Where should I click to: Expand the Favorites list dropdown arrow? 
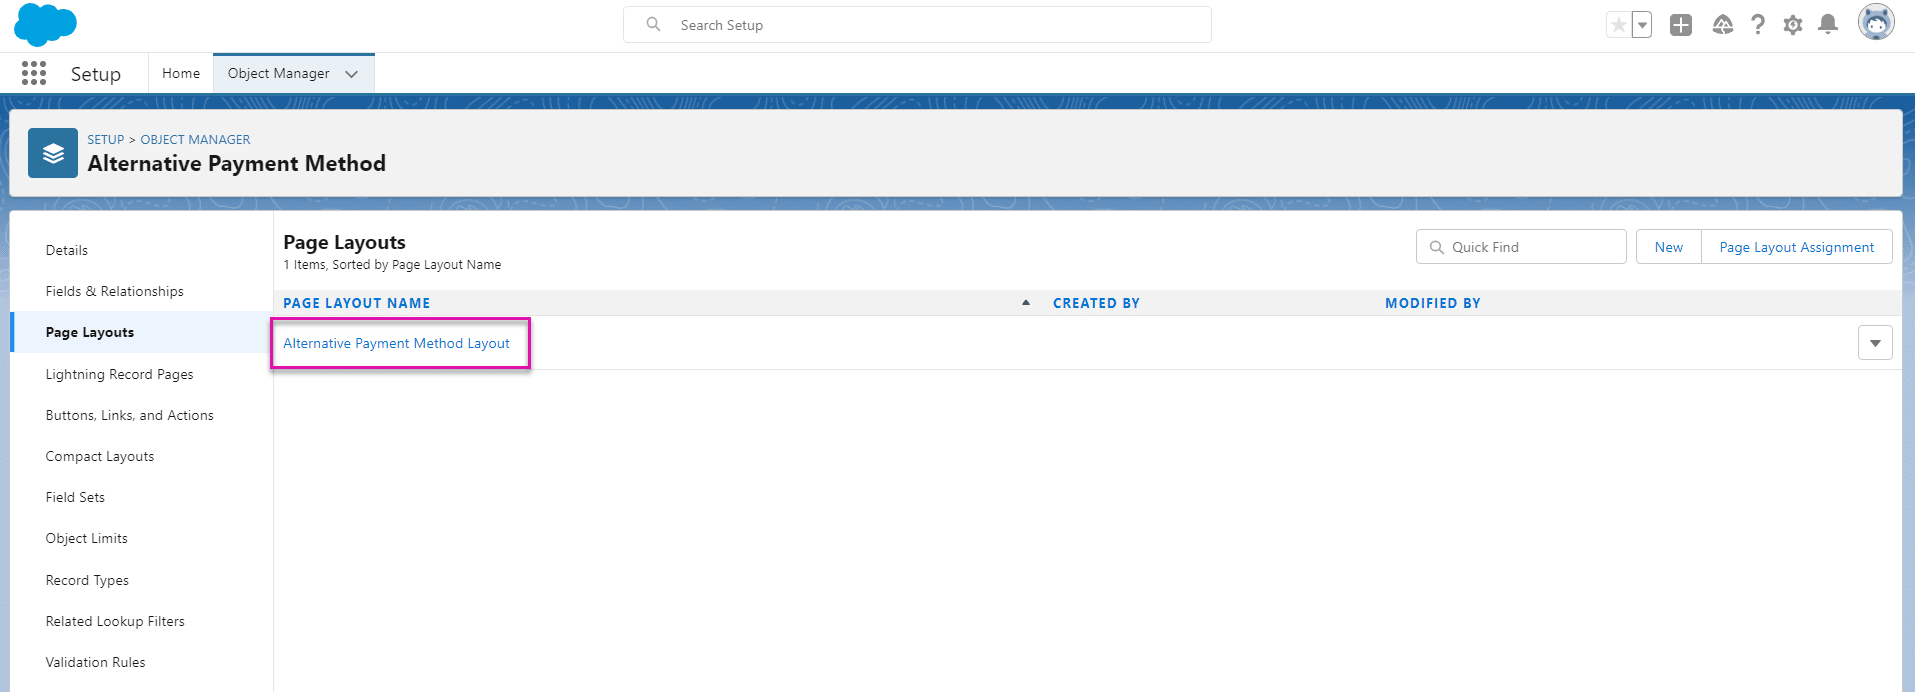click(1642, 25)
